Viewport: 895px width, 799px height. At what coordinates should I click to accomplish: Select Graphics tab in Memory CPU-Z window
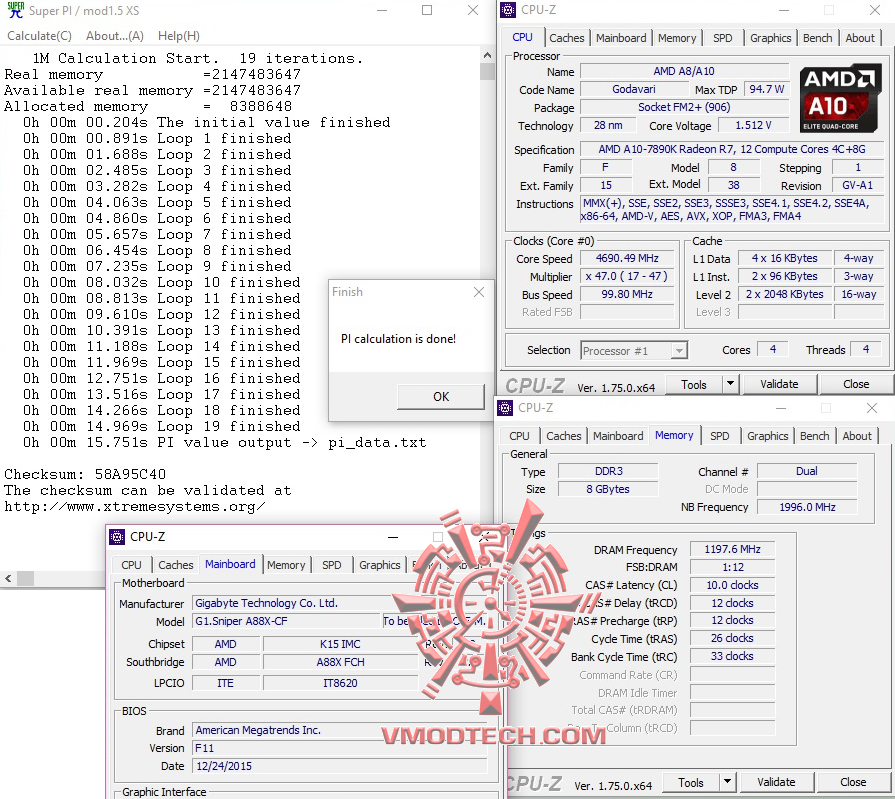768,436
